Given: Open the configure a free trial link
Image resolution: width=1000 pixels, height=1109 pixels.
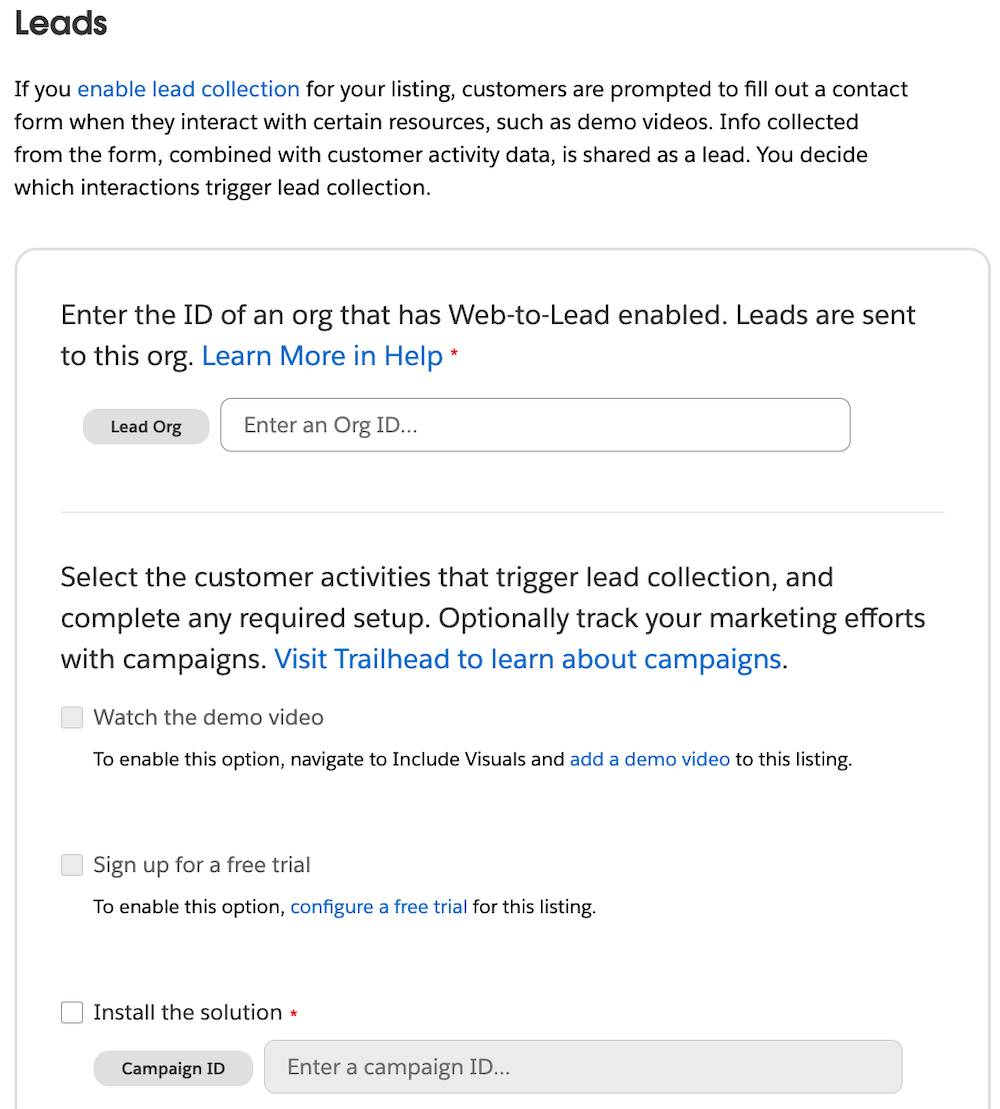Looking at the screenshot, I should pos(378,907).
